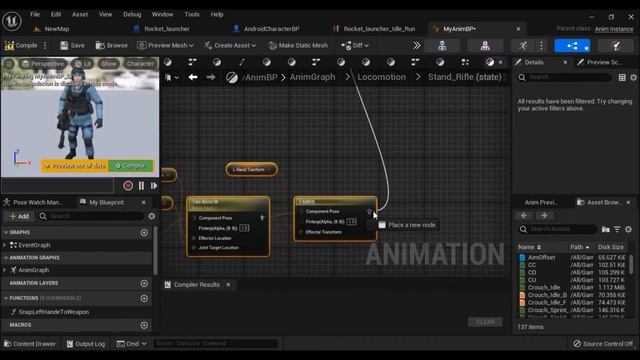This screenshot has height=360, width=640.
Task: Switch to Skeletal Mesh editor mode icon
Action: click(x=485, y=46)
